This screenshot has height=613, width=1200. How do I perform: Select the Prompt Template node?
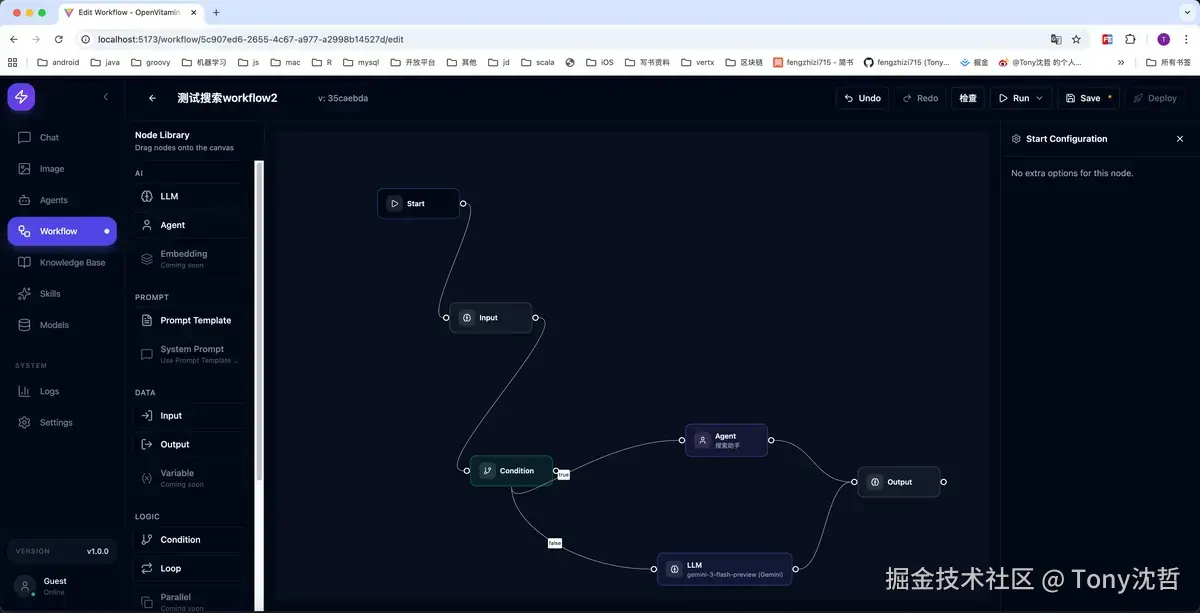[x=194, y=320]
